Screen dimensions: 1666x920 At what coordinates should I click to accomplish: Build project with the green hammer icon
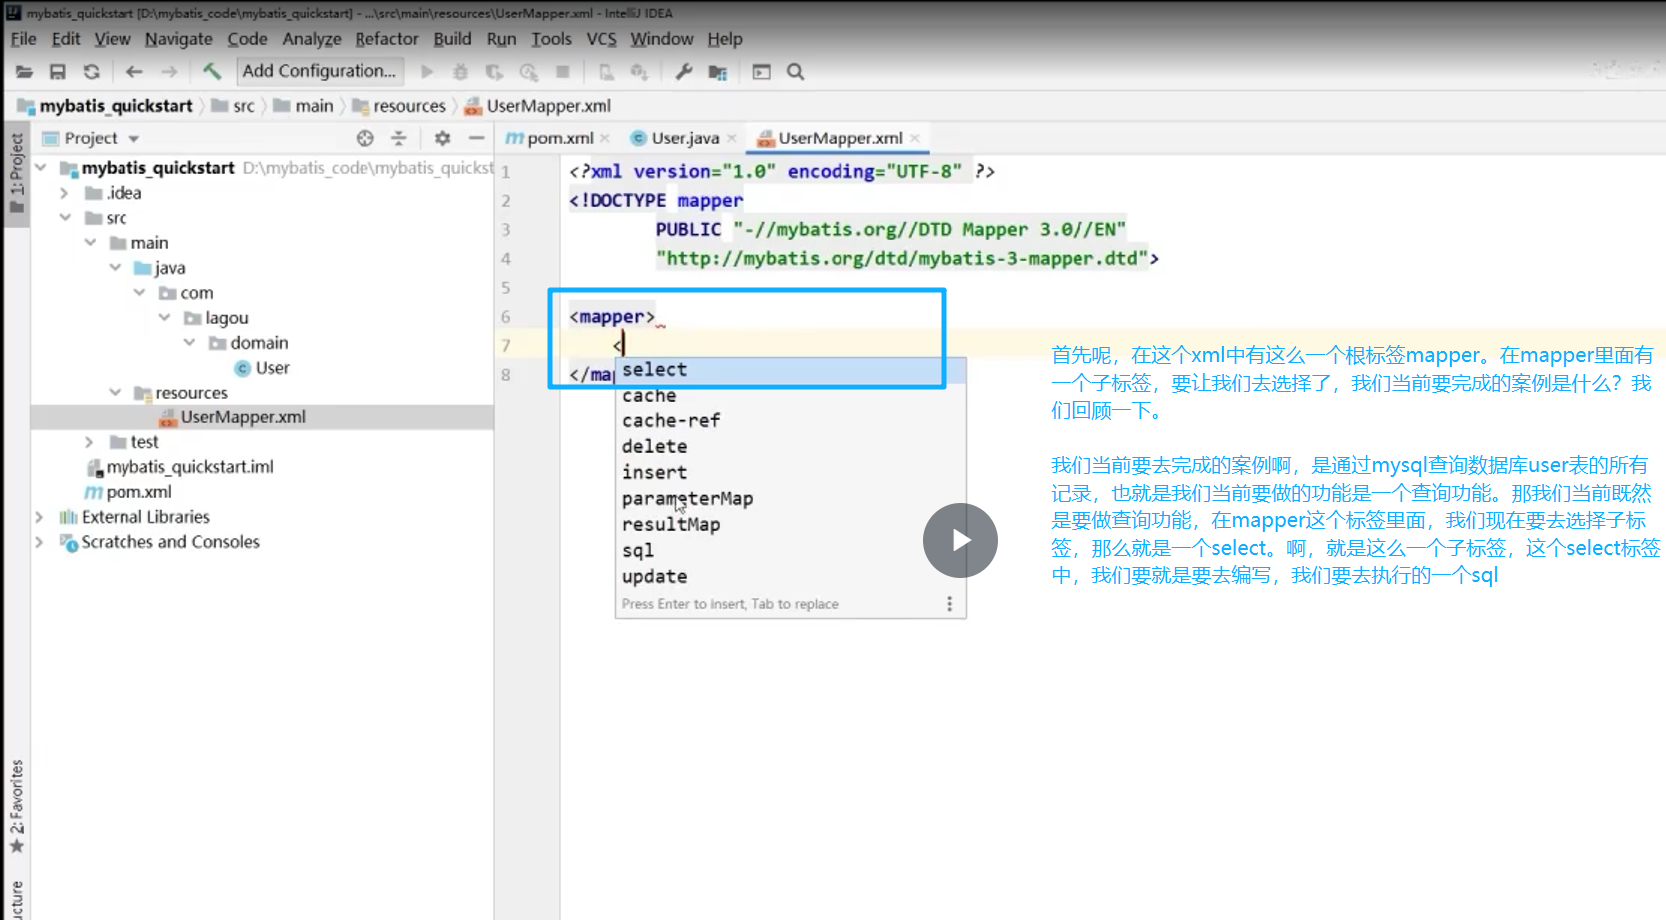[x=211, y=71]
